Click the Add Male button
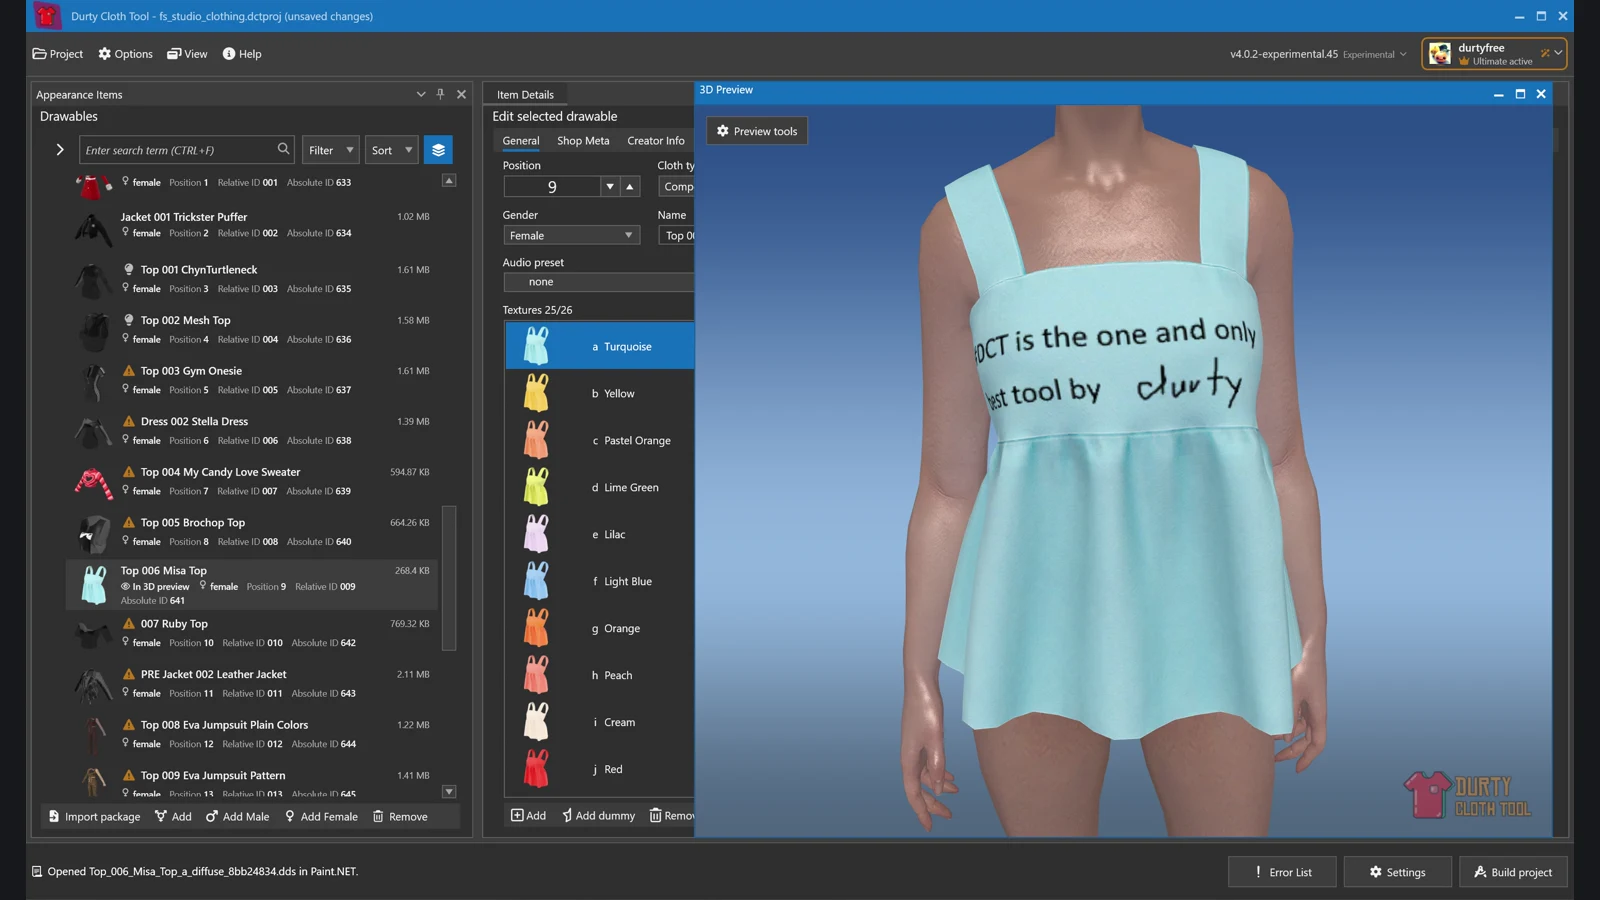Viewport: 1600px width, 900px height. 238,817
